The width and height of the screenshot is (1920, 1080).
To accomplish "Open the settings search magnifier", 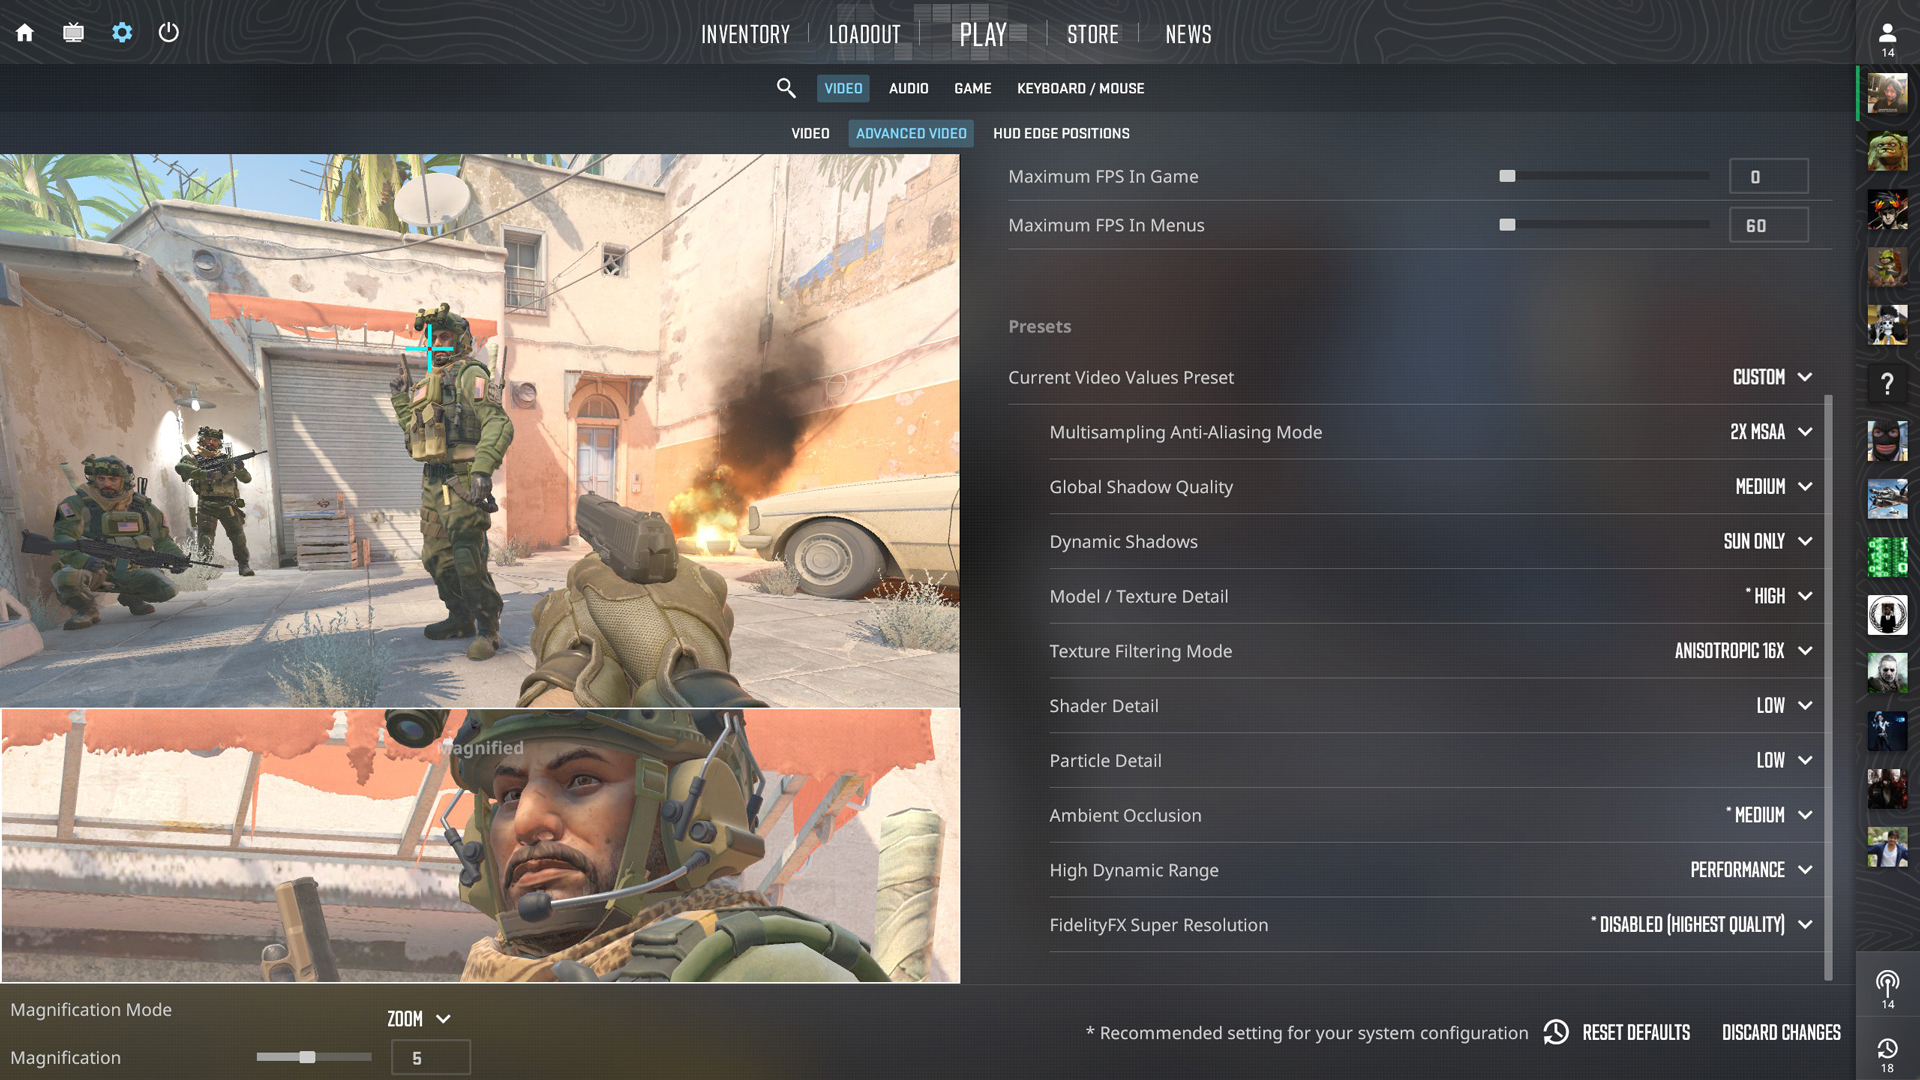I will (x=786, y=88).
